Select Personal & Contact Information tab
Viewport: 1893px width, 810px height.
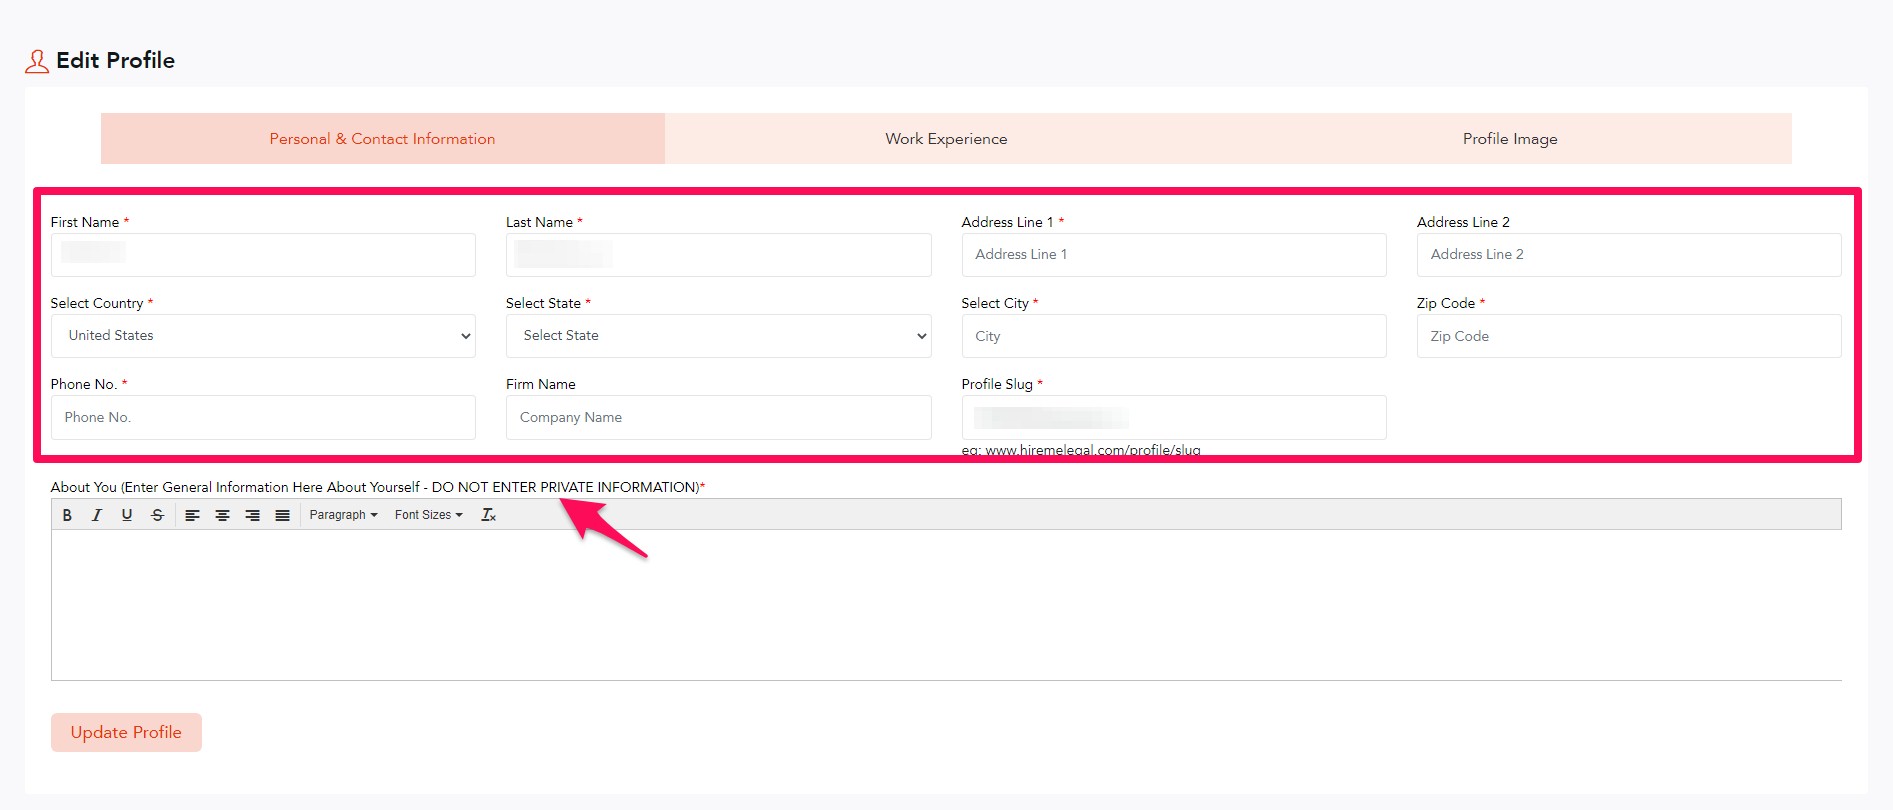[x=382, y=139]
